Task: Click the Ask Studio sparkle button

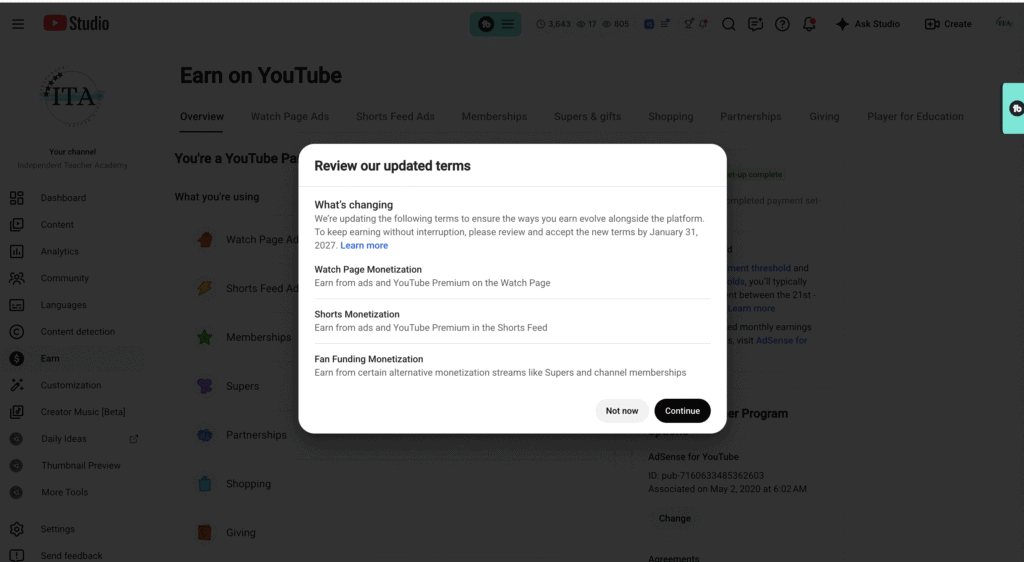Action: point(868,24)
